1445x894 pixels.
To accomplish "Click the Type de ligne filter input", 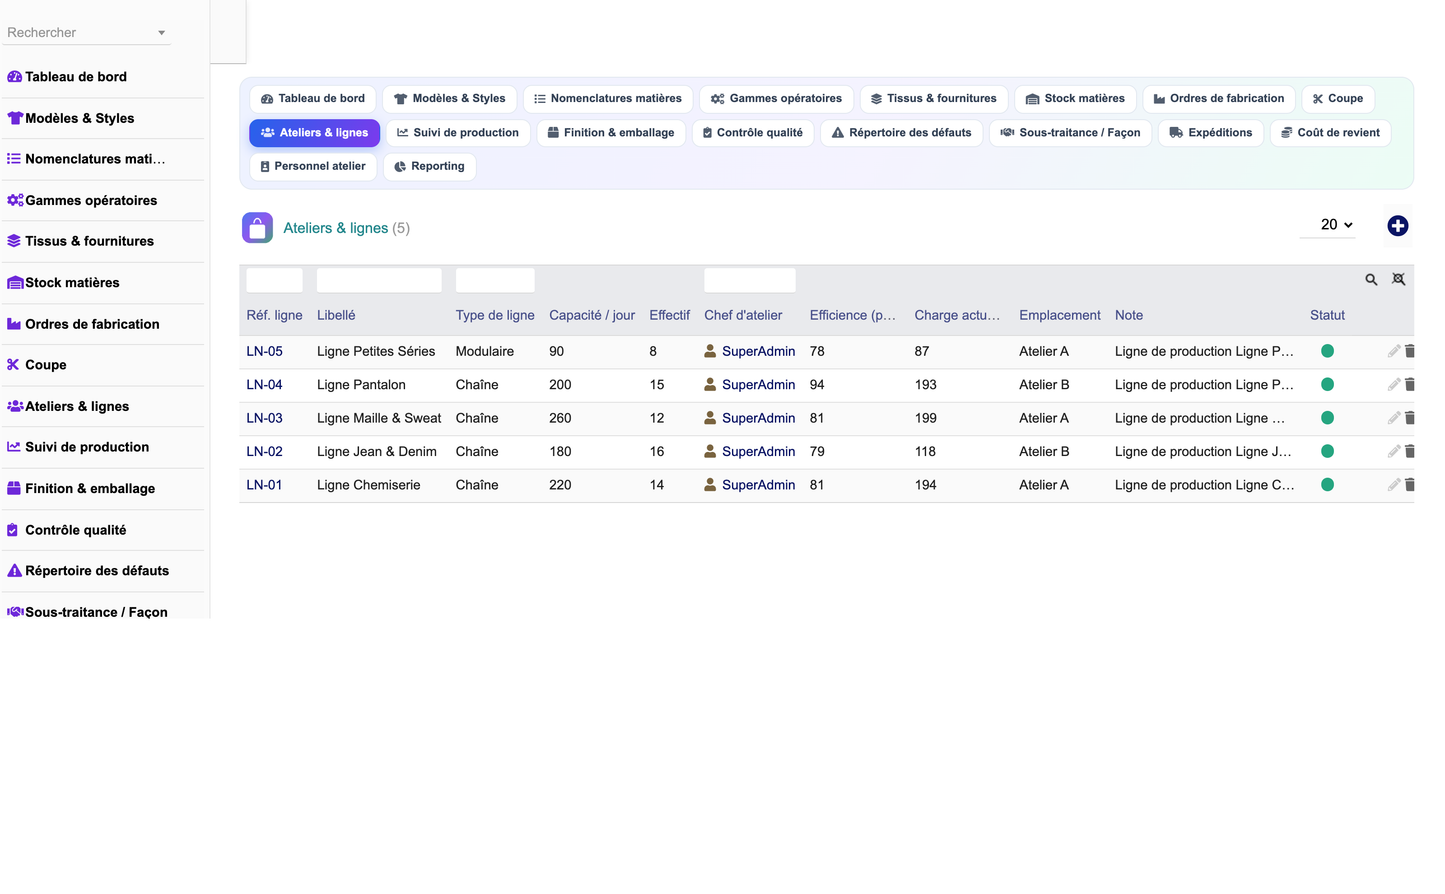I will tap(495, 280).
